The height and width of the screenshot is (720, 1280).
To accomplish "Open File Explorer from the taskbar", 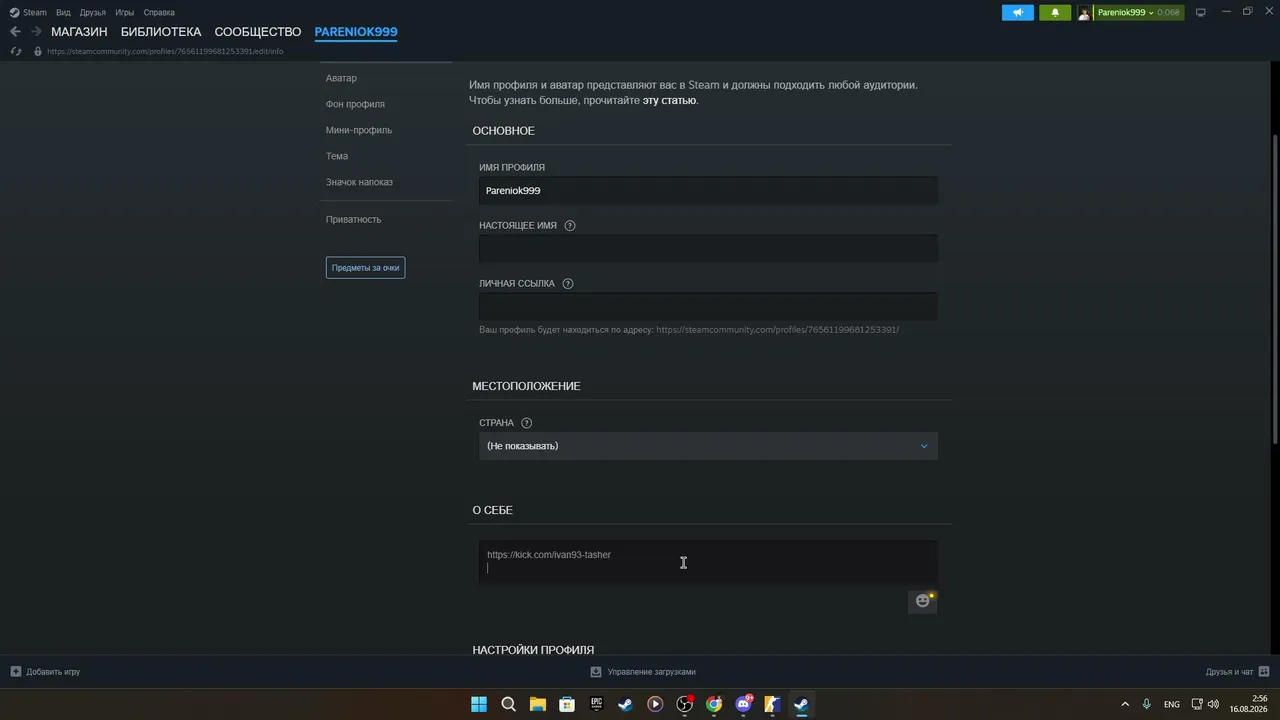I will (x=537, y=704).
